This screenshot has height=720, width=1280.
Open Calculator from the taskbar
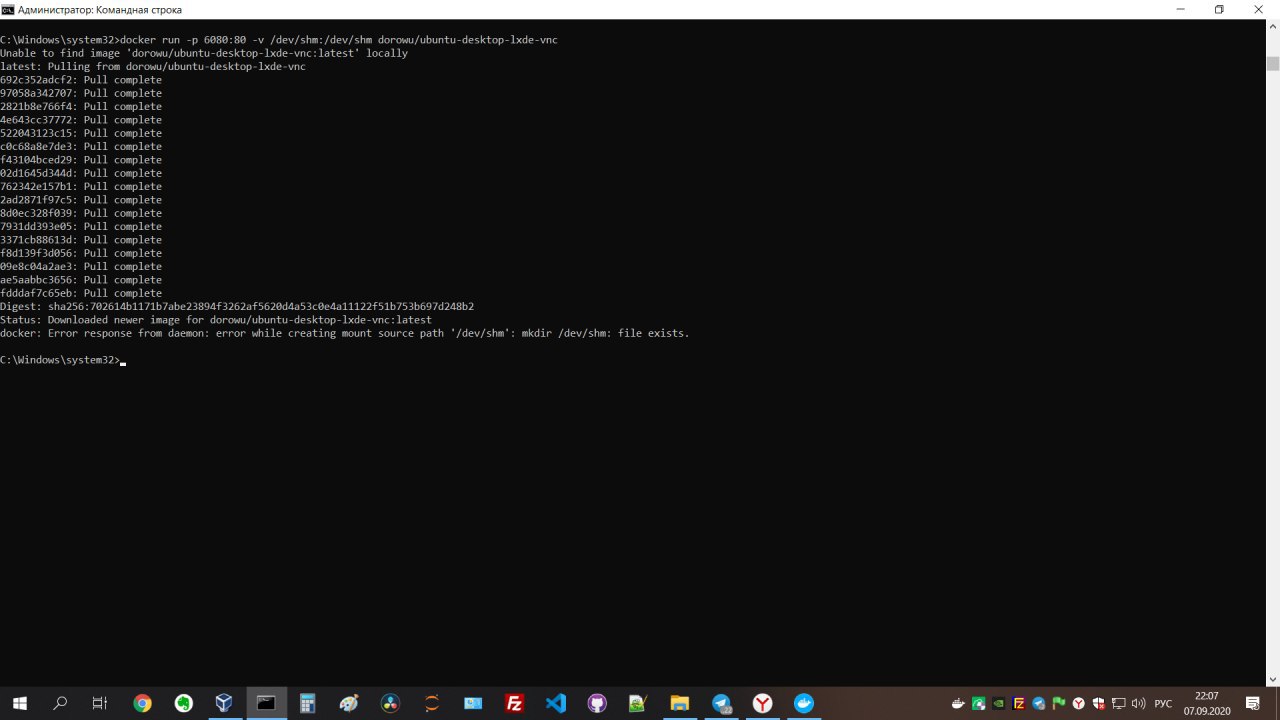[x=308, y=703]
